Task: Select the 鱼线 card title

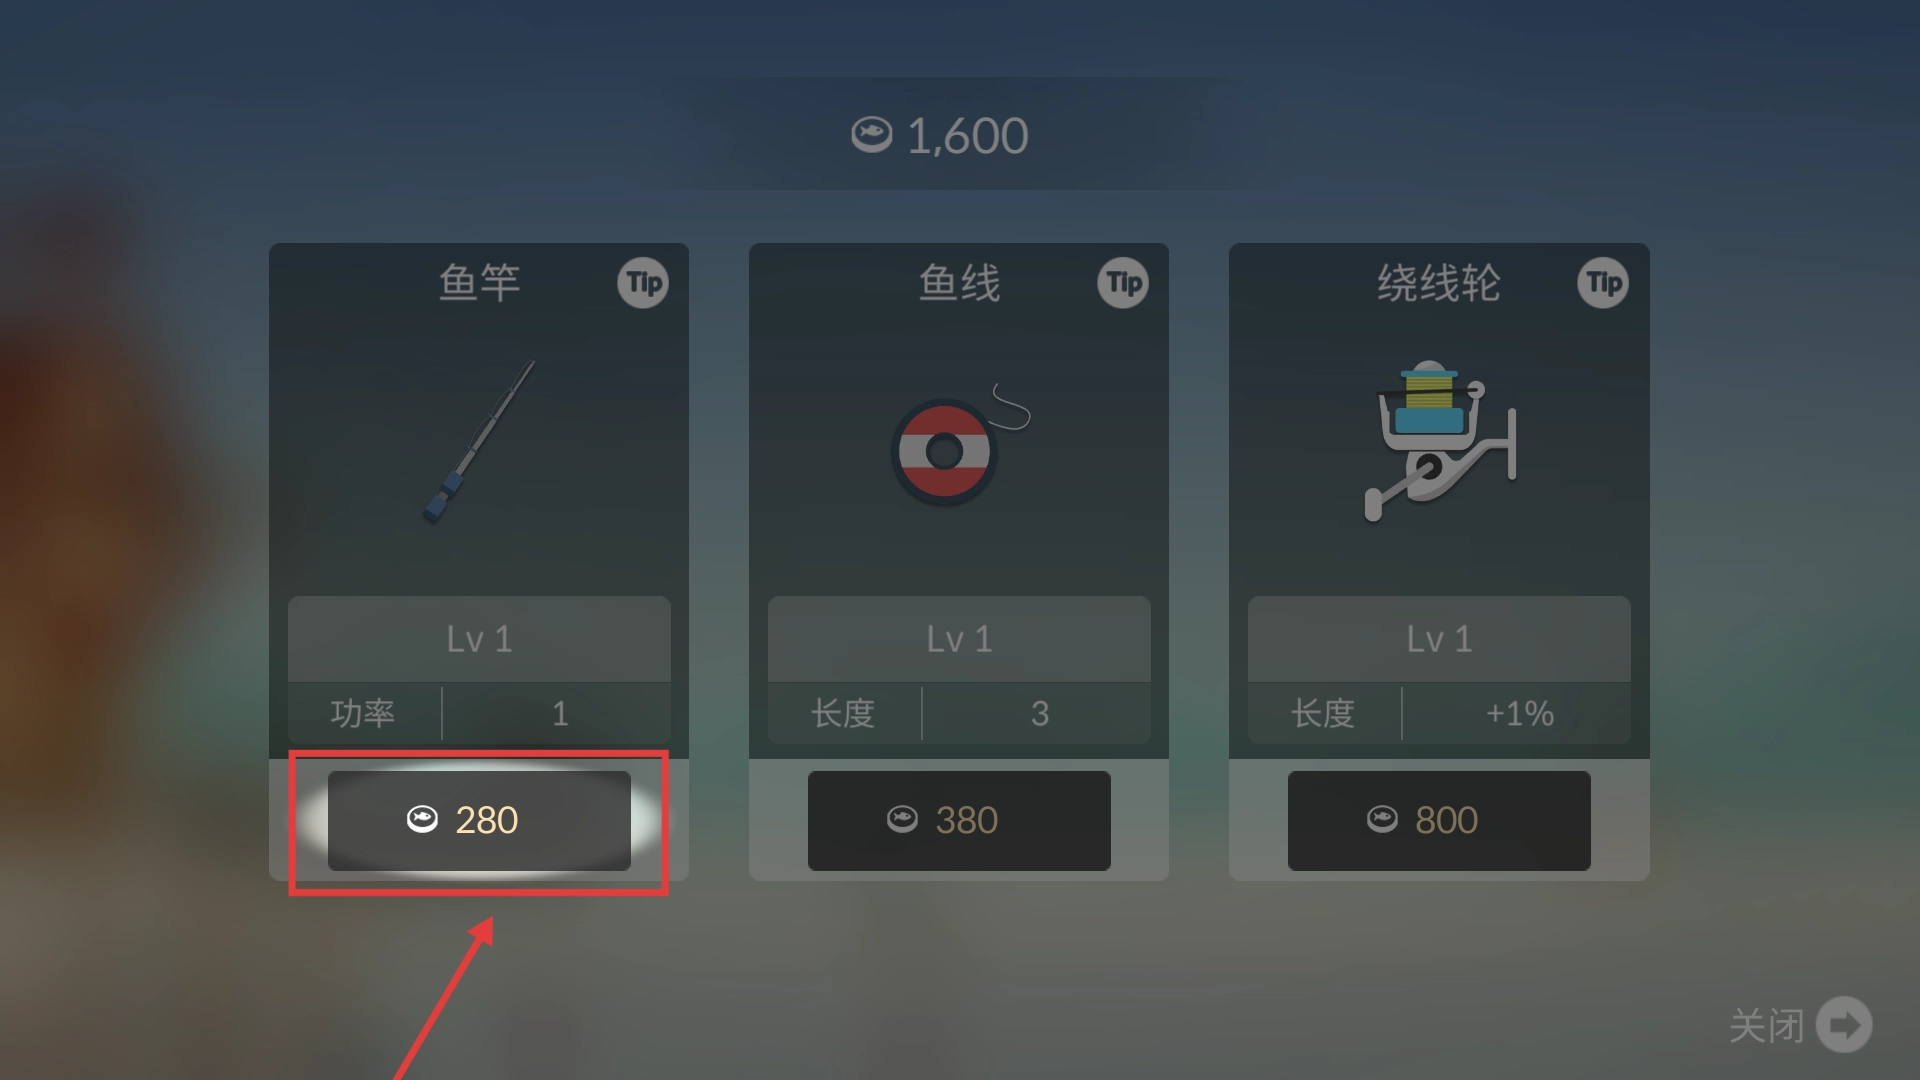Action: 959,283
